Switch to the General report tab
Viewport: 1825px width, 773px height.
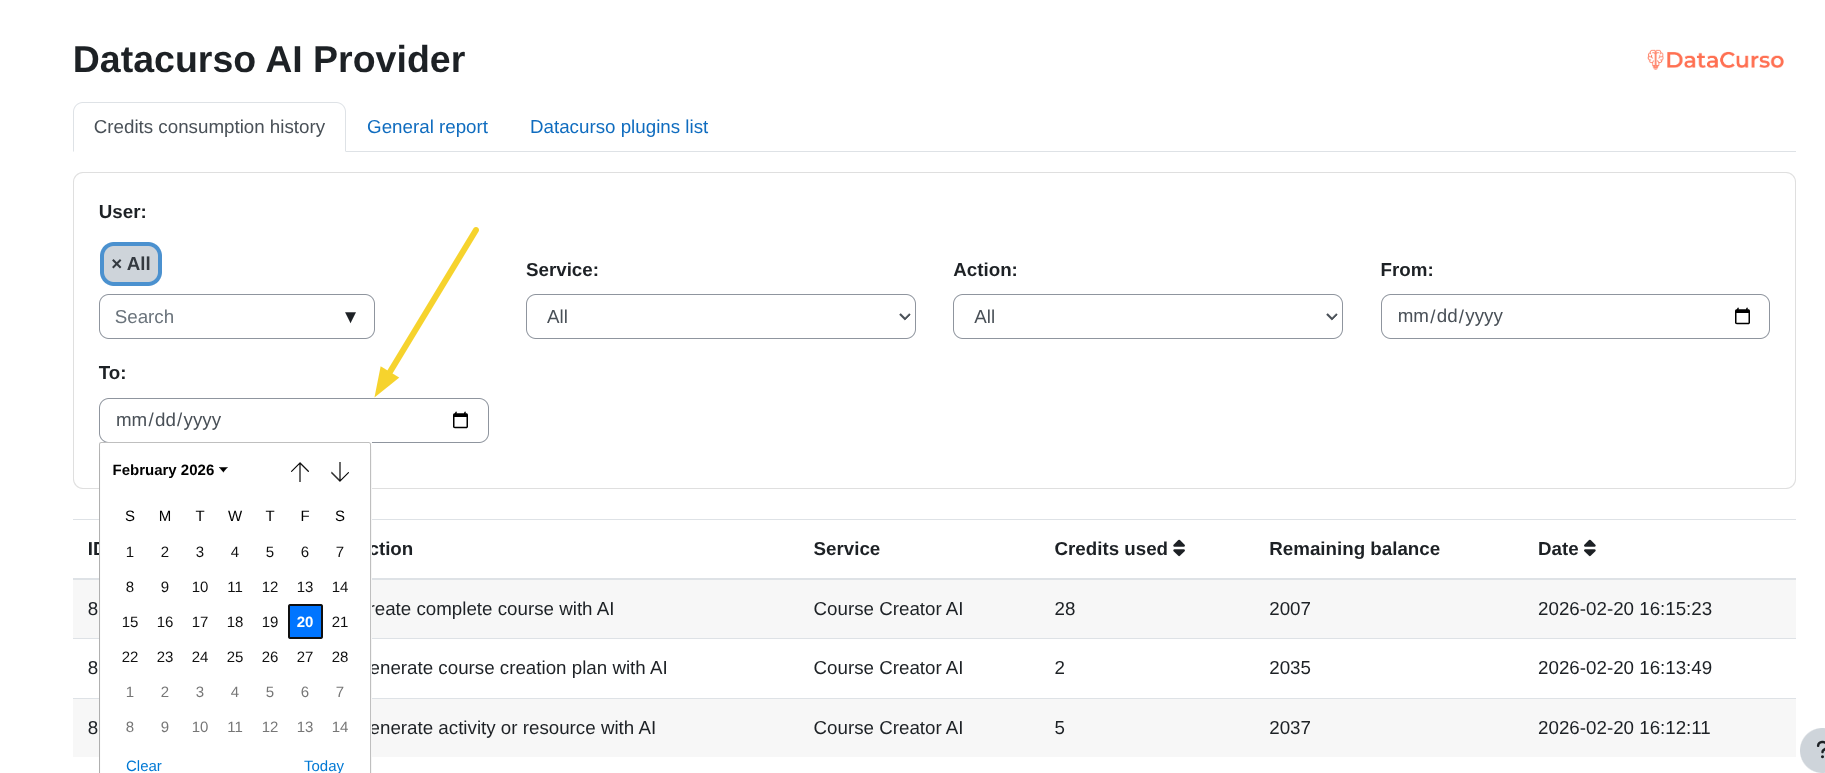click(x=427, y=127)
